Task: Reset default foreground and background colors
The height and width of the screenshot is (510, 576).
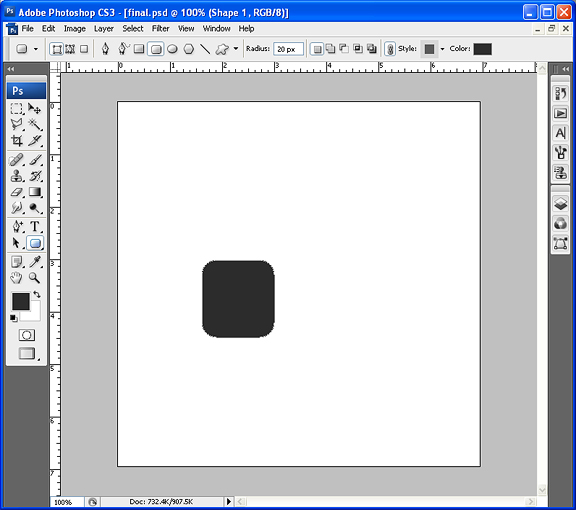Action: [14, 318]
